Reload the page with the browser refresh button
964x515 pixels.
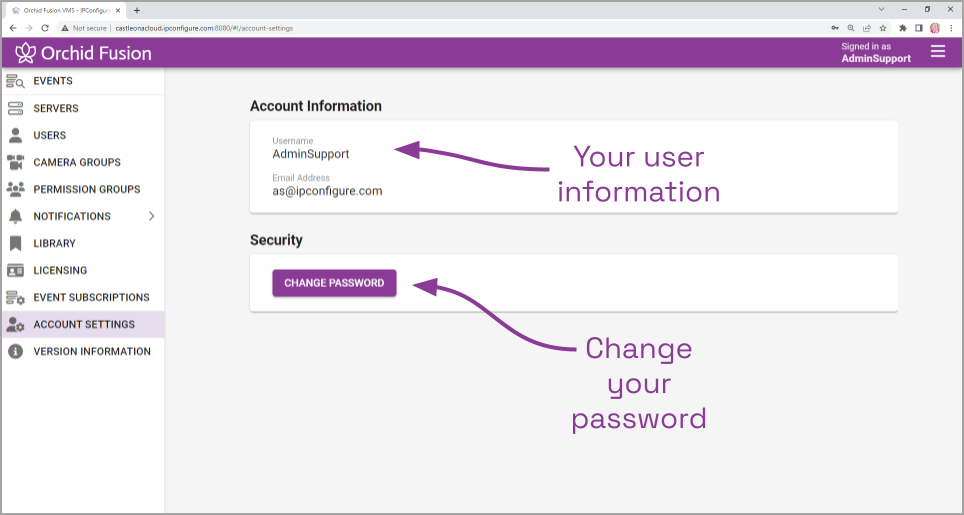coord(45,28)
